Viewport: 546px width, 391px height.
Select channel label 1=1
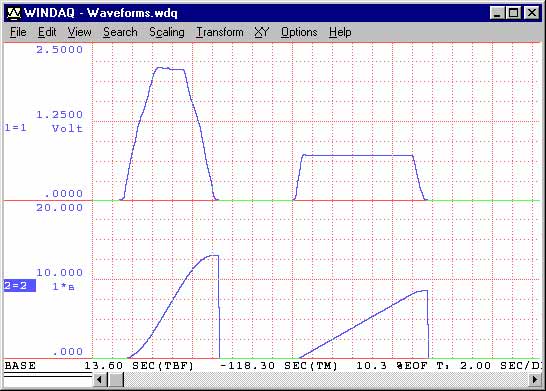point(15,128)
